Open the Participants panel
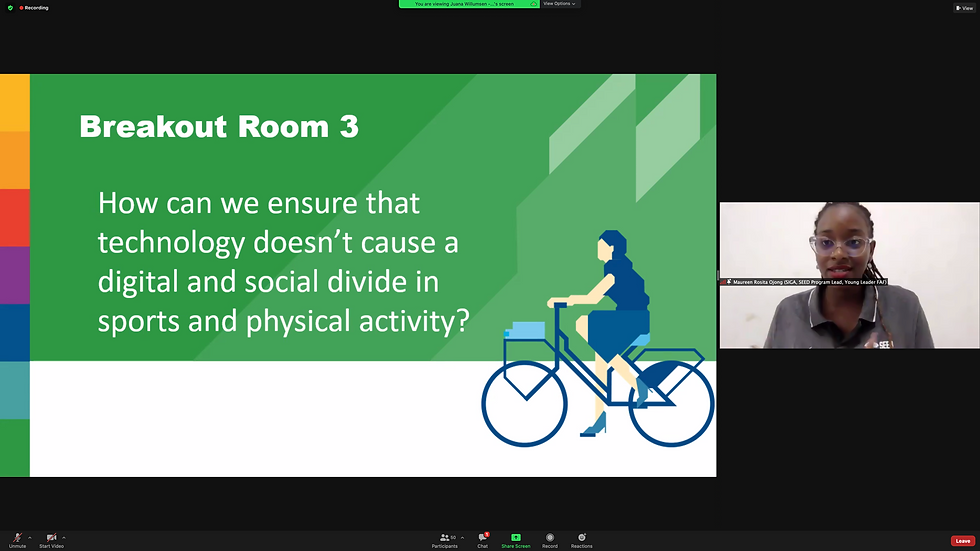 tap(444, 540)
